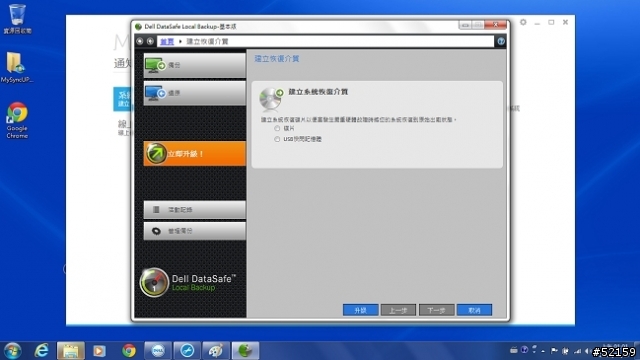Open Windows Explorer from the taskbar
The height and width of the screenshot is (360, 640).
click(x=71, y=351)
